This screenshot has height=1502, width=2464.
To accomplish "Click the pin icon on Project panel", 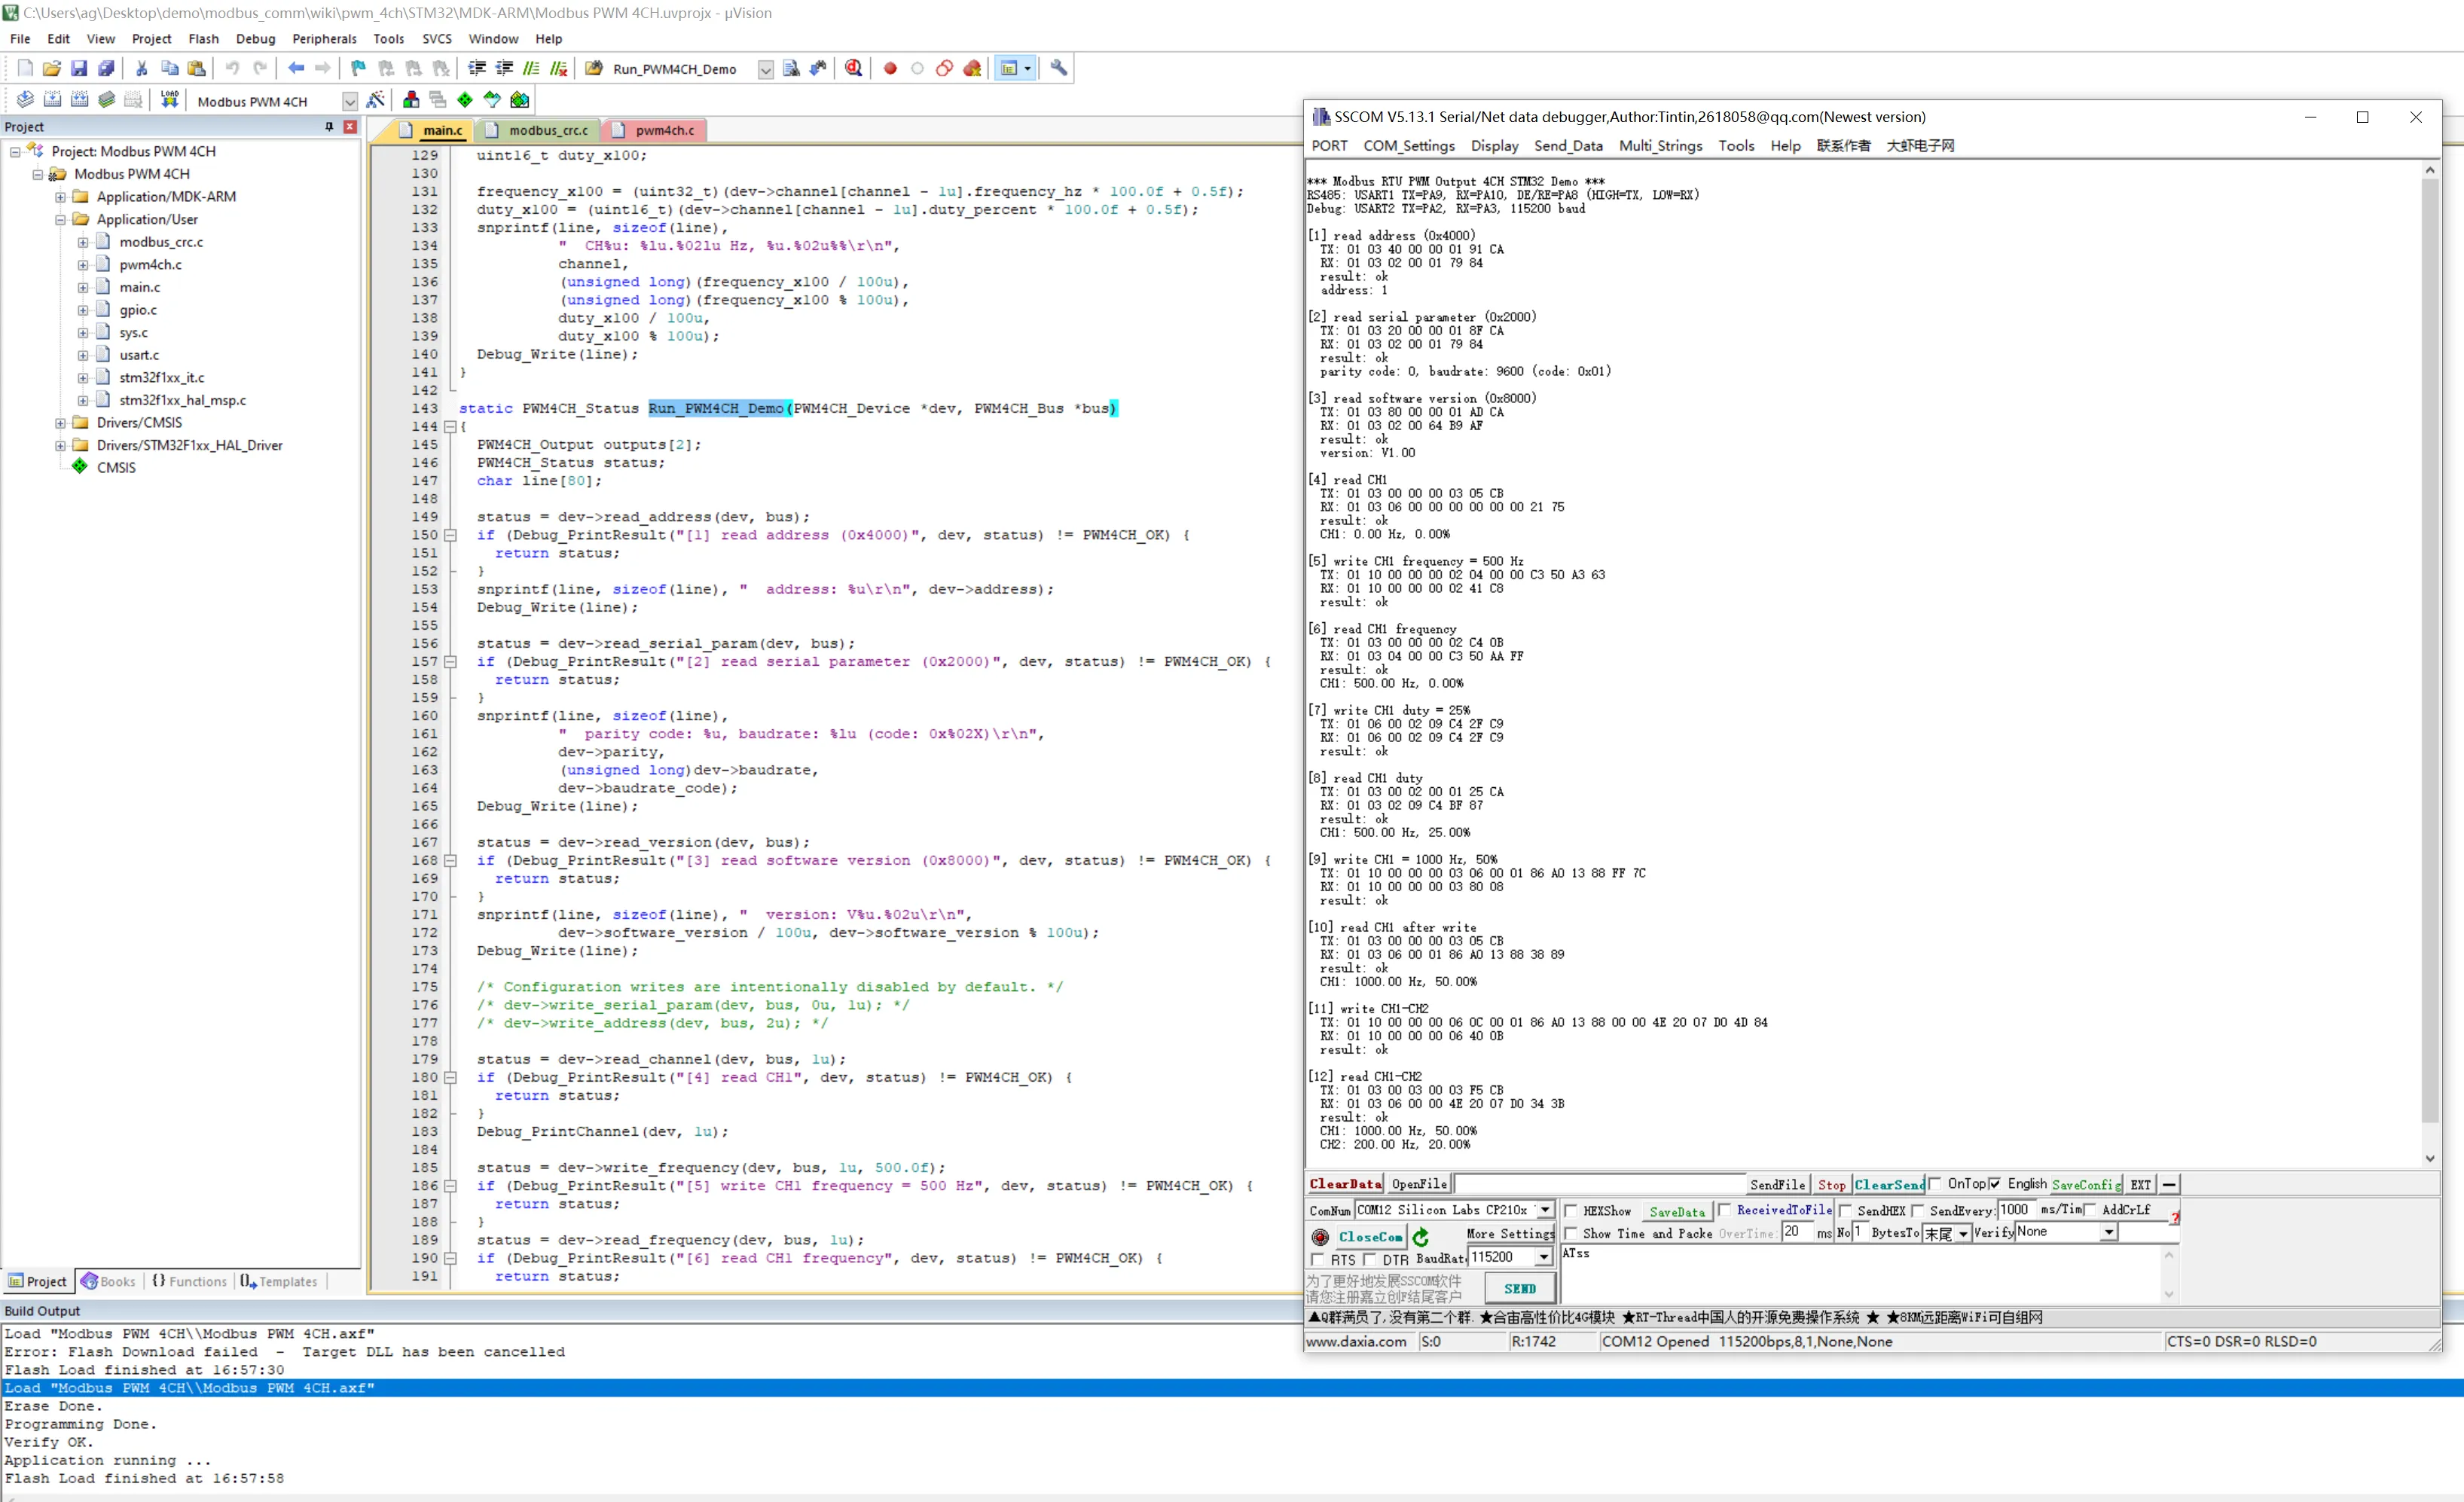I will (x=329, y=127).
